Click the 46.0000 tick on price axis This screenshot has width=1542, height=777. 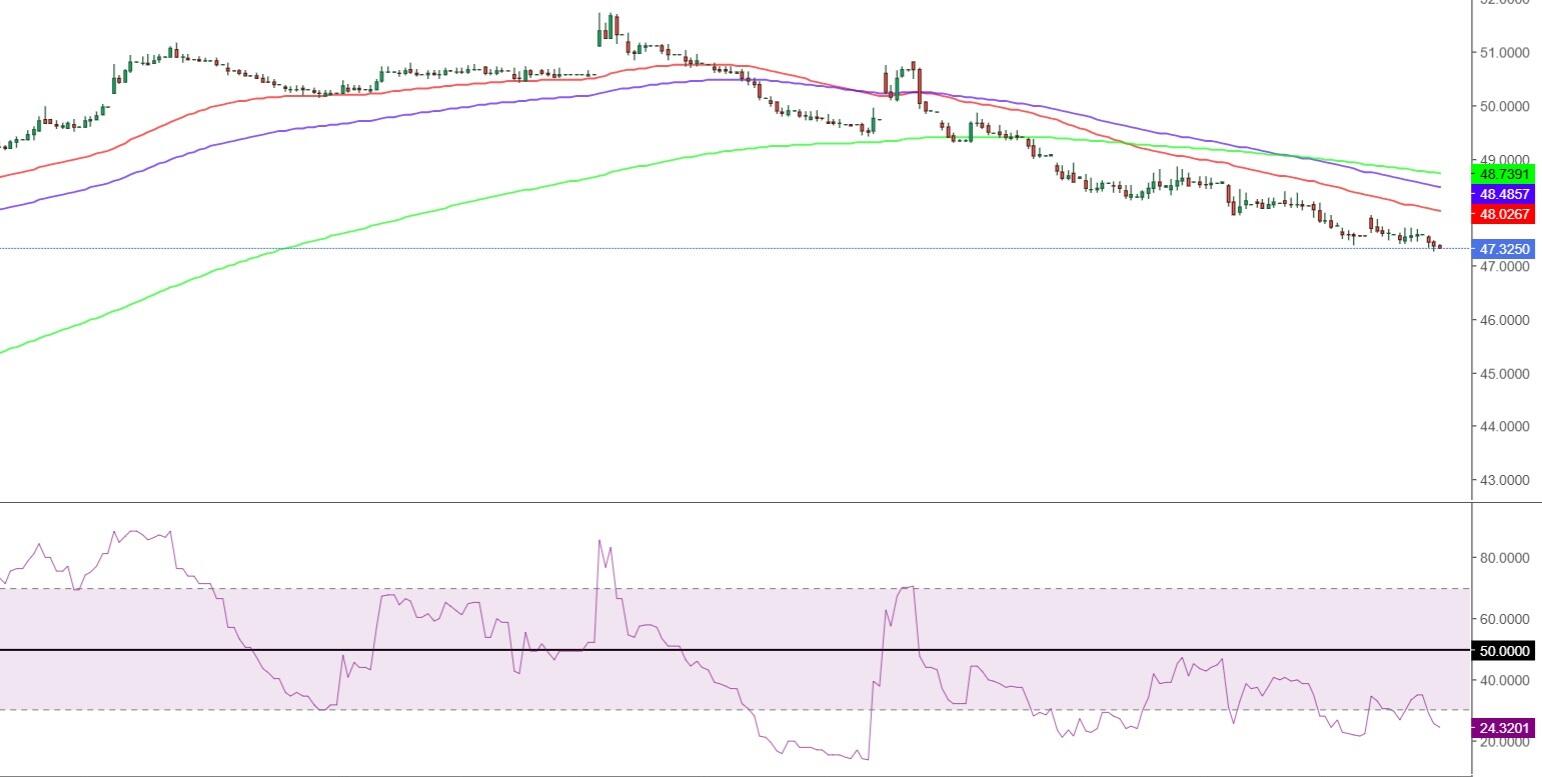tap(1504, 320)
